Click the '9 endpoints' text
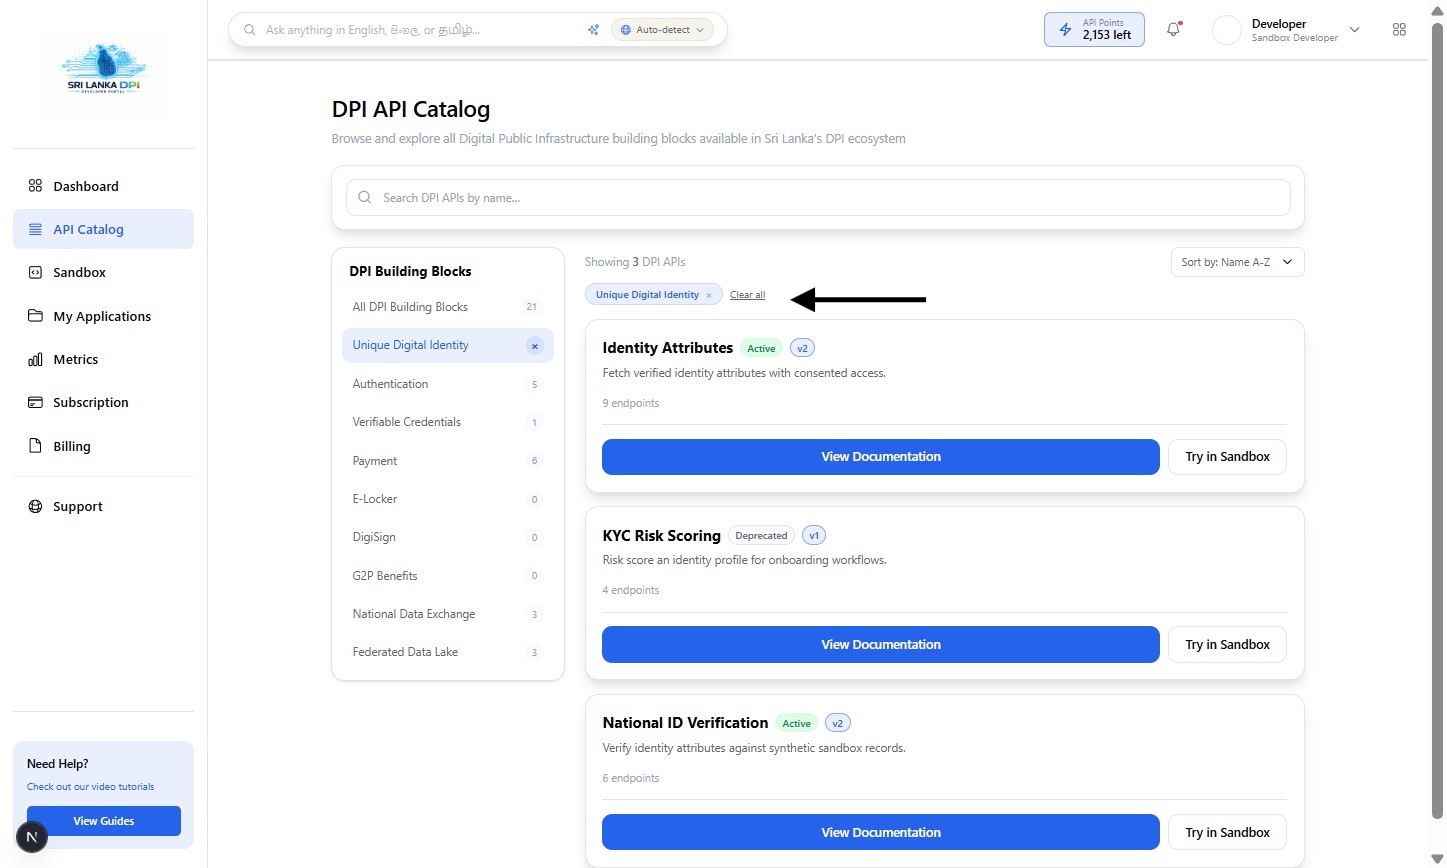Screen dimensions: 1447x868 point(631,403)
